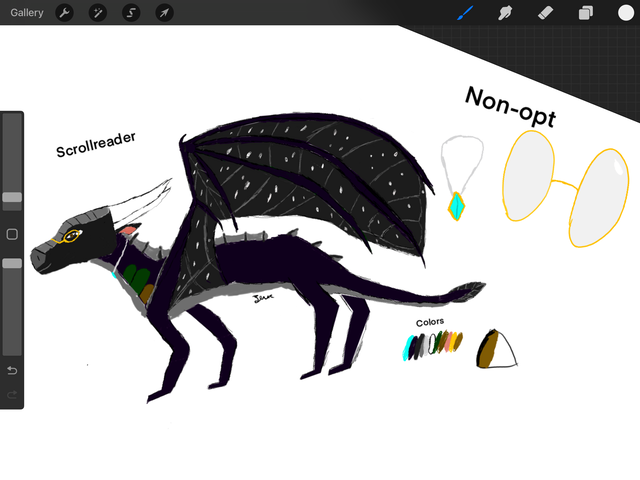Open the Layers panel
640x480 pixels.
[x=586, y=13]
